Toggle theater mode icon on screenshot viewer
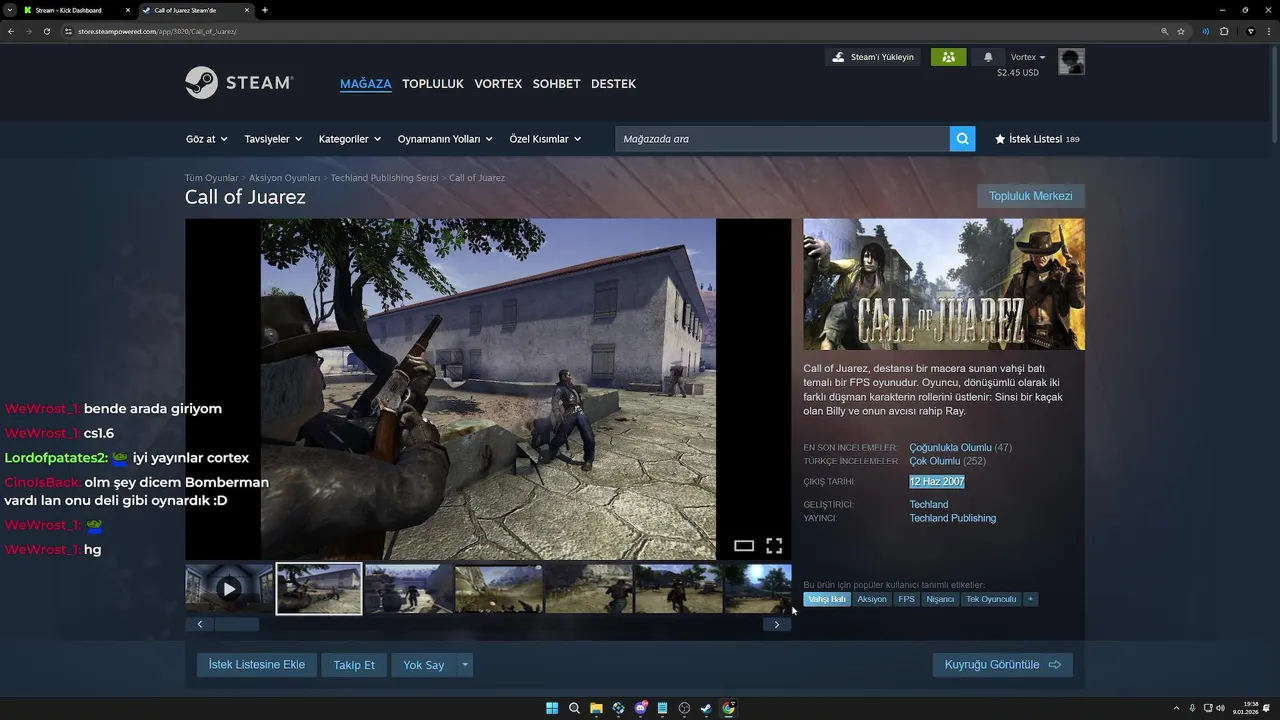 pos(744,546)
